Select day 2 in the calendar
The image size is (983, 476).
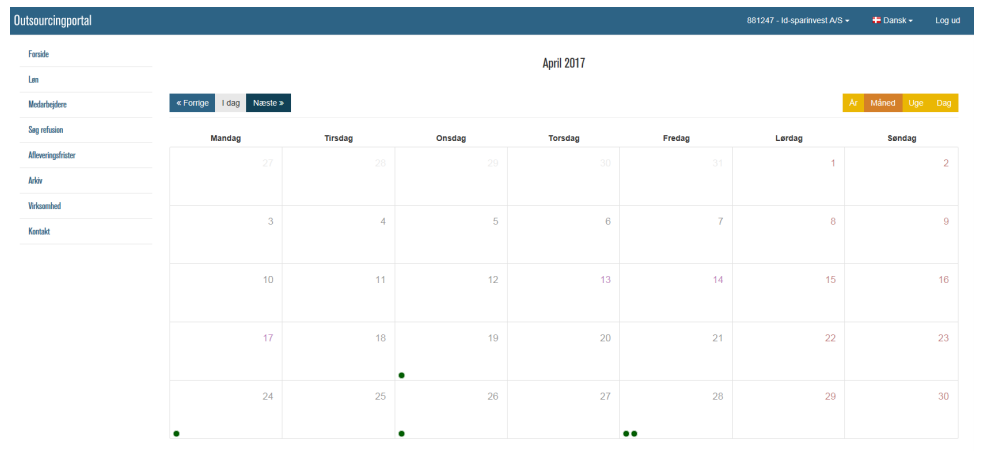point(946,164)
